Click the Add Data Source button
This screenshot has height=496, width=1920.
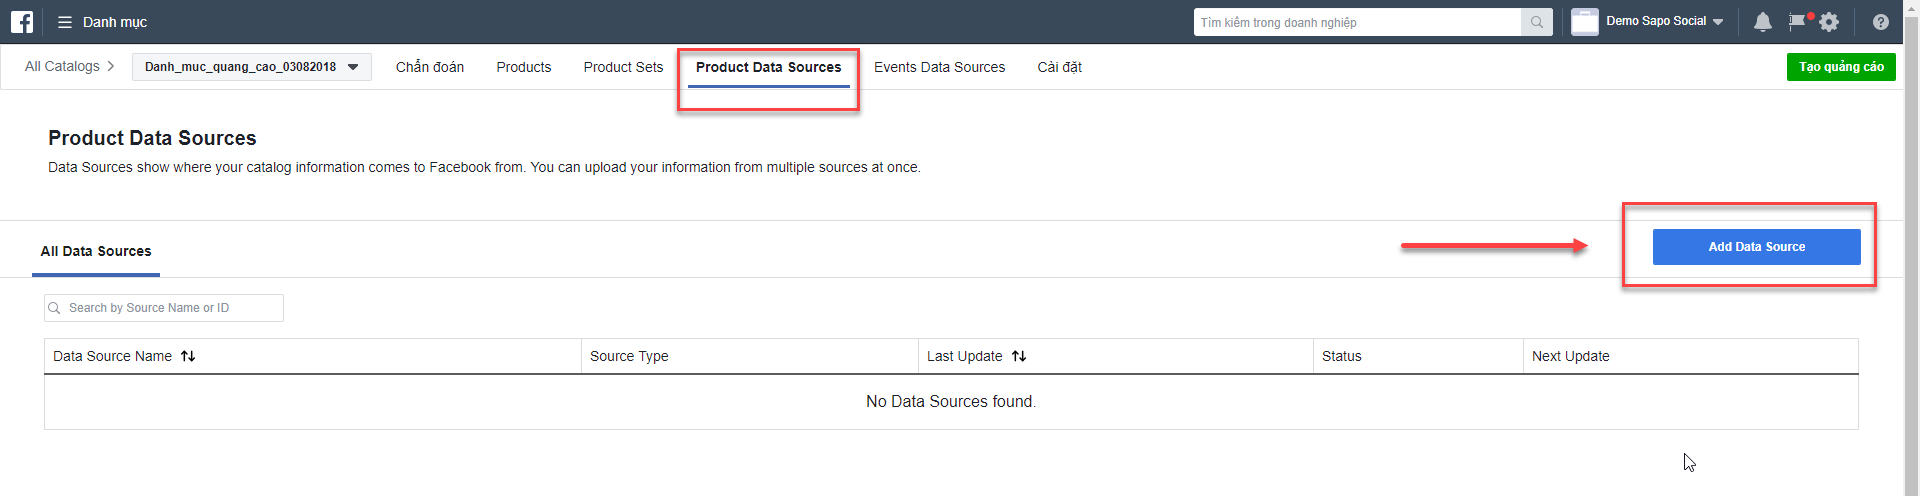click(x=1756, y=247)
